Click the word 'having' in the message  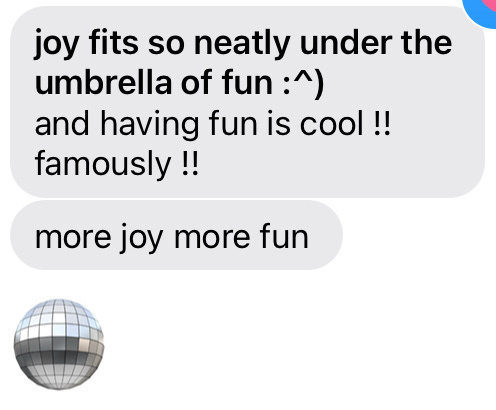(150, 124)
